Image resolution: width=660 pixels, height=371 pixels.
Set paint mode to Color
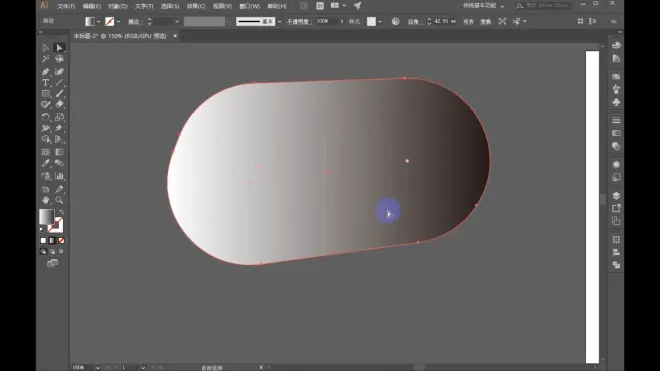pyautogui.click(x=43, y=240)
